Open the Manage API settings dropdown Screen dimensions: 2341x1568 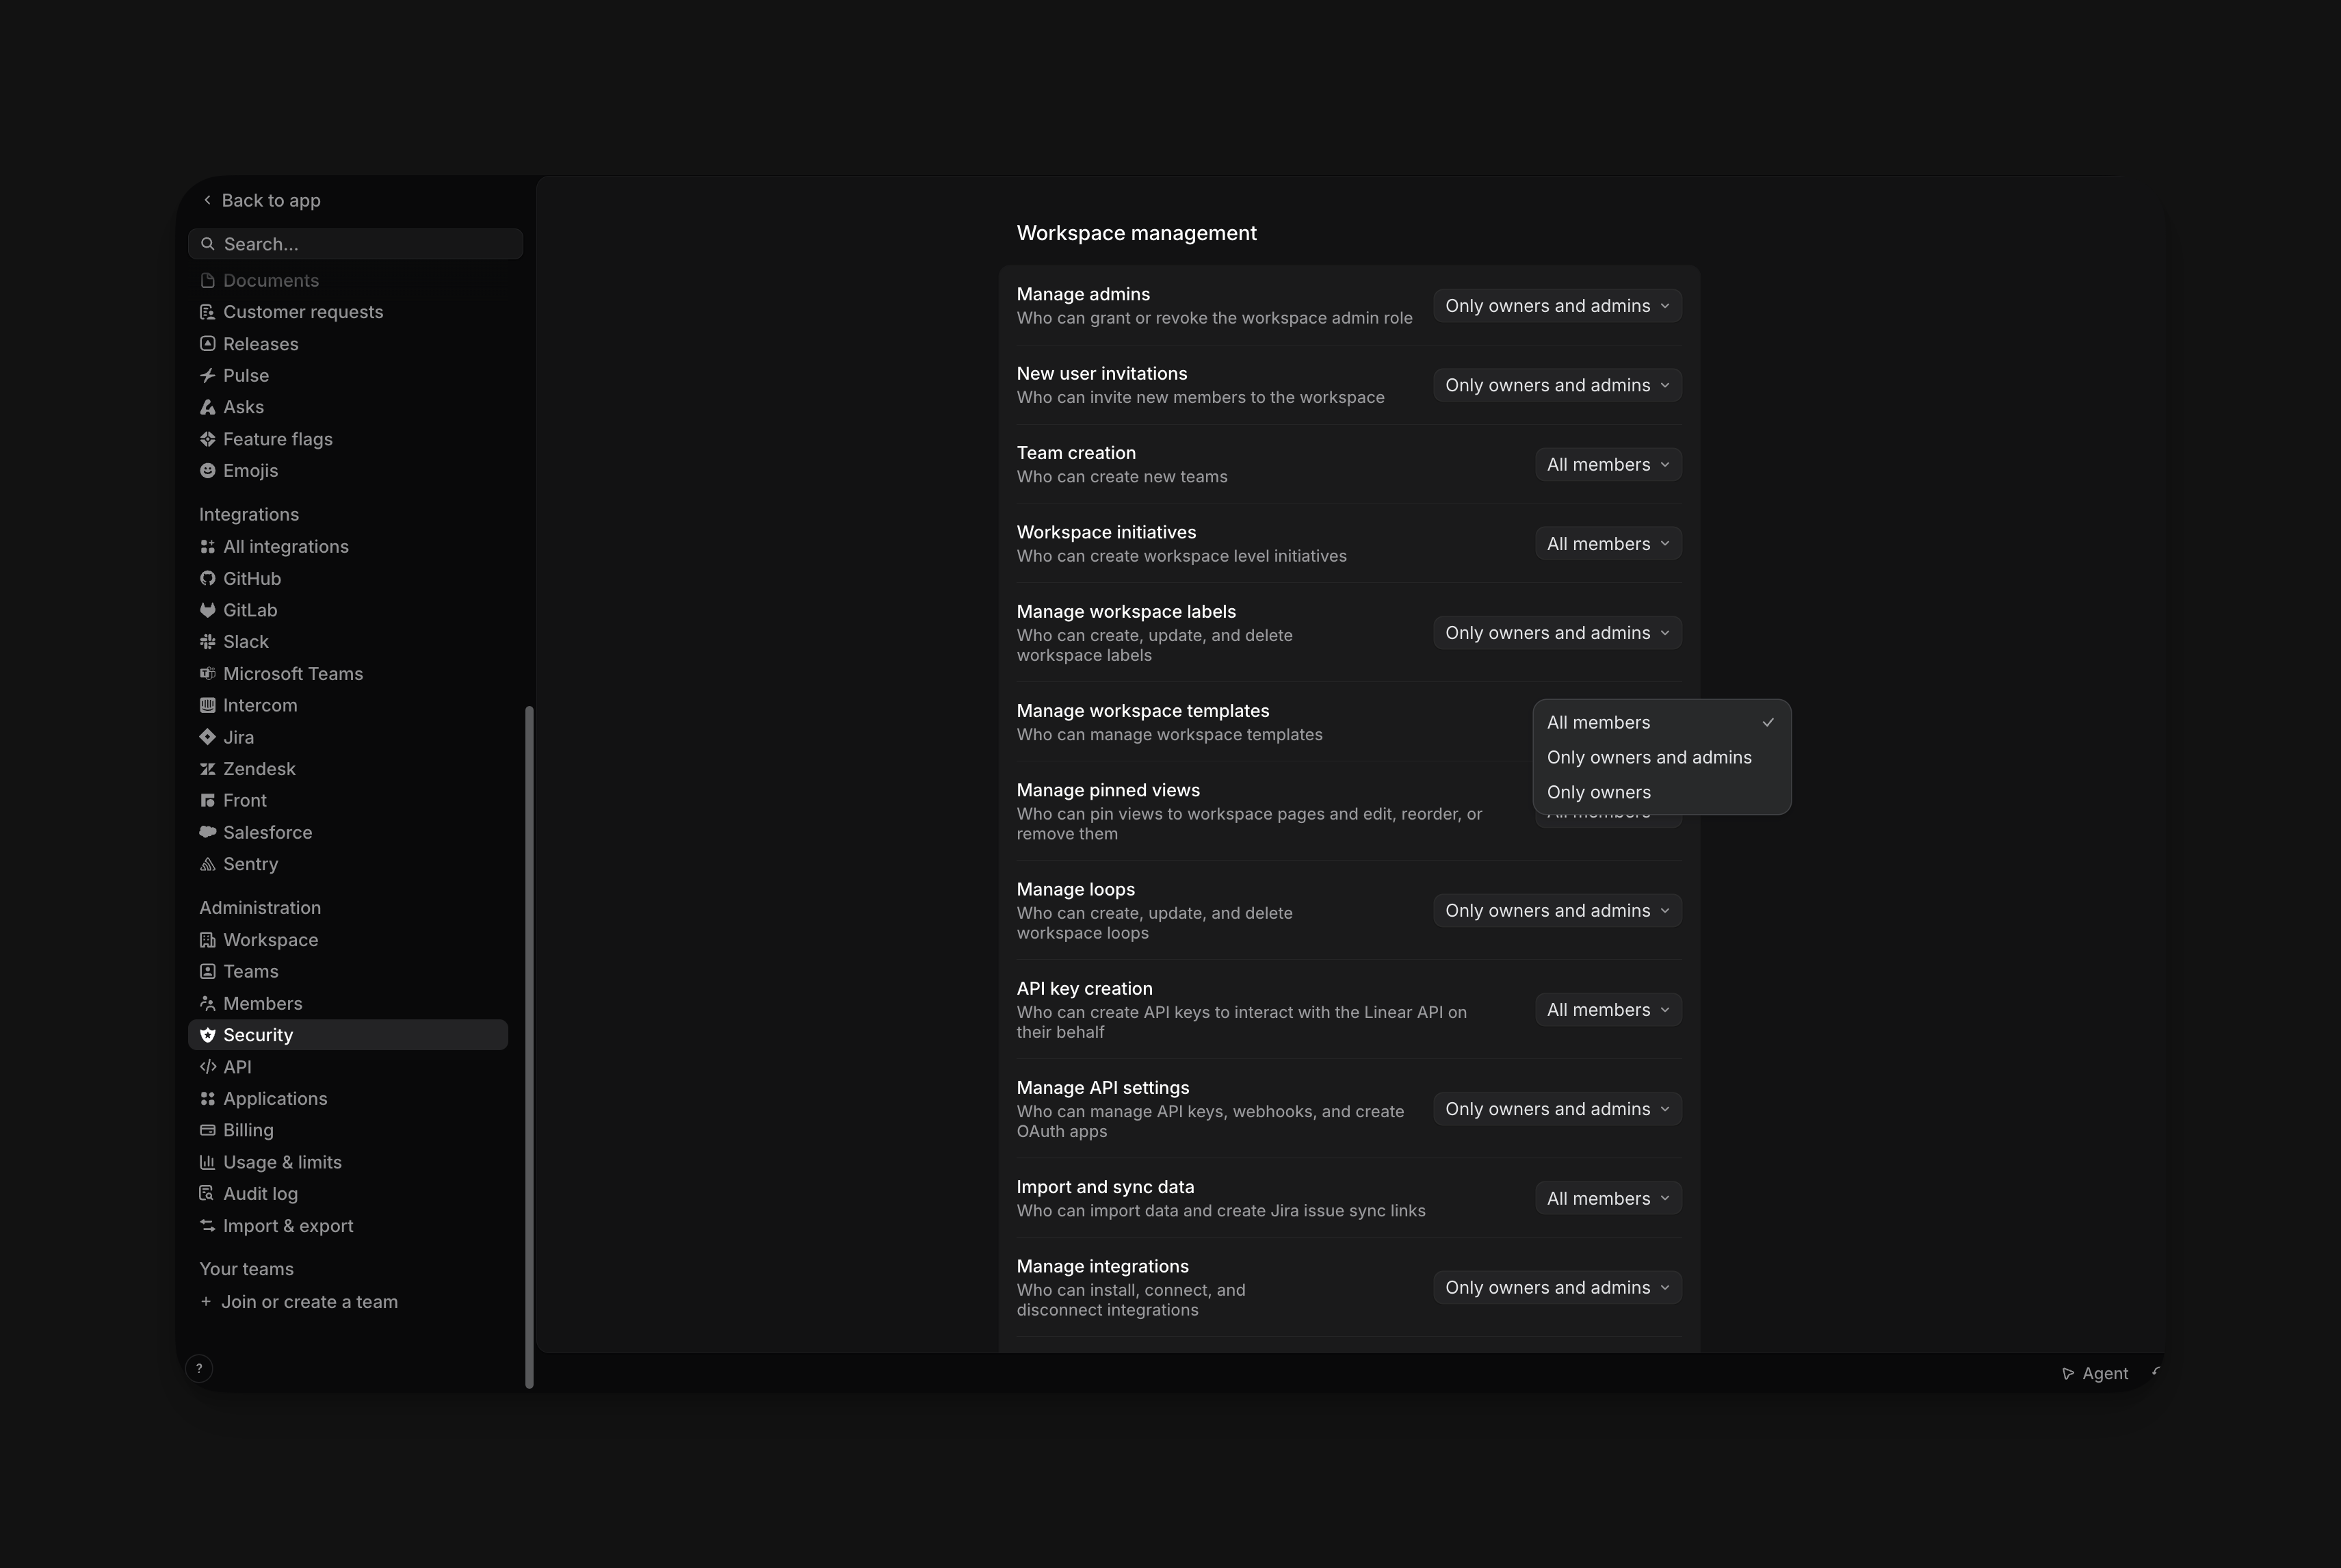click(x=1557, y=1109)
